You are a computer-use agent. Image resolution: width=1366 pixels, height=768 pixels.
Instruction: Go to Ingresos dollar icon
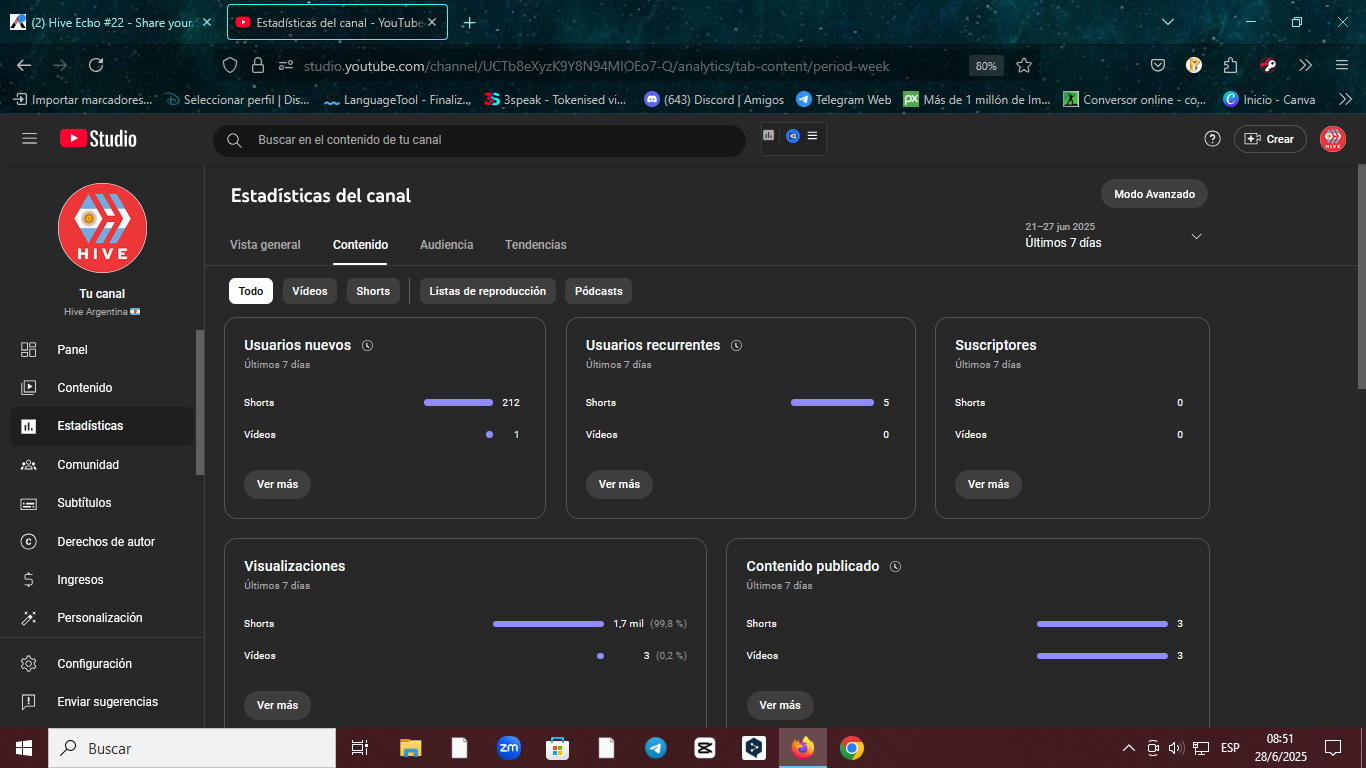pyautogui.click(x=29, y=580)
